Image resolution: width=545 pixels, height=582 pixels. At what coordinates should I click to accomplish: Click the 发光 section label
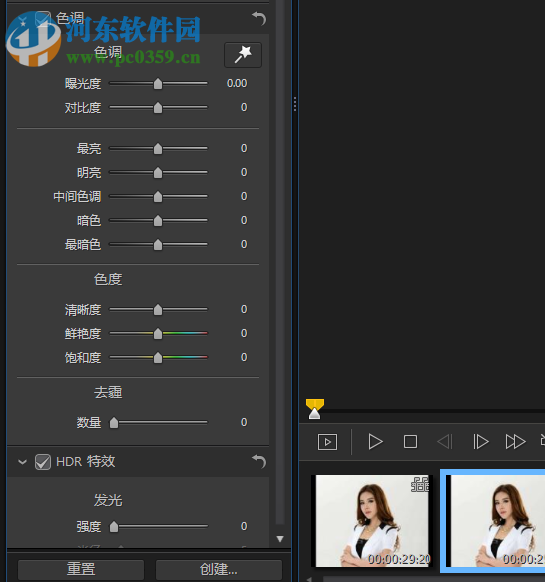[x=108, y=500]
